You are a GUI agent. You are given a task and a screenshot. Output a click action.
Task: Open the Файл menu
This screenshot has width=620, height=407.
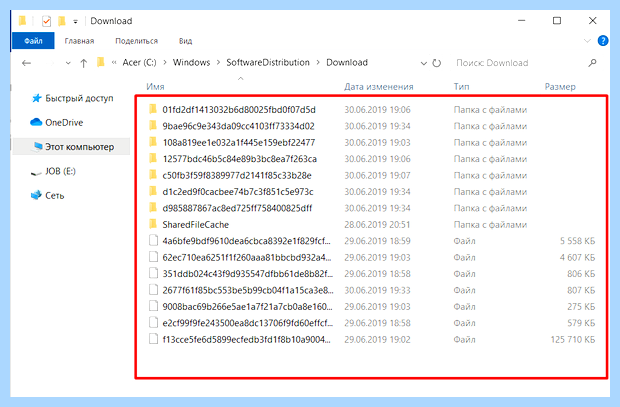[x=33, y=41]
